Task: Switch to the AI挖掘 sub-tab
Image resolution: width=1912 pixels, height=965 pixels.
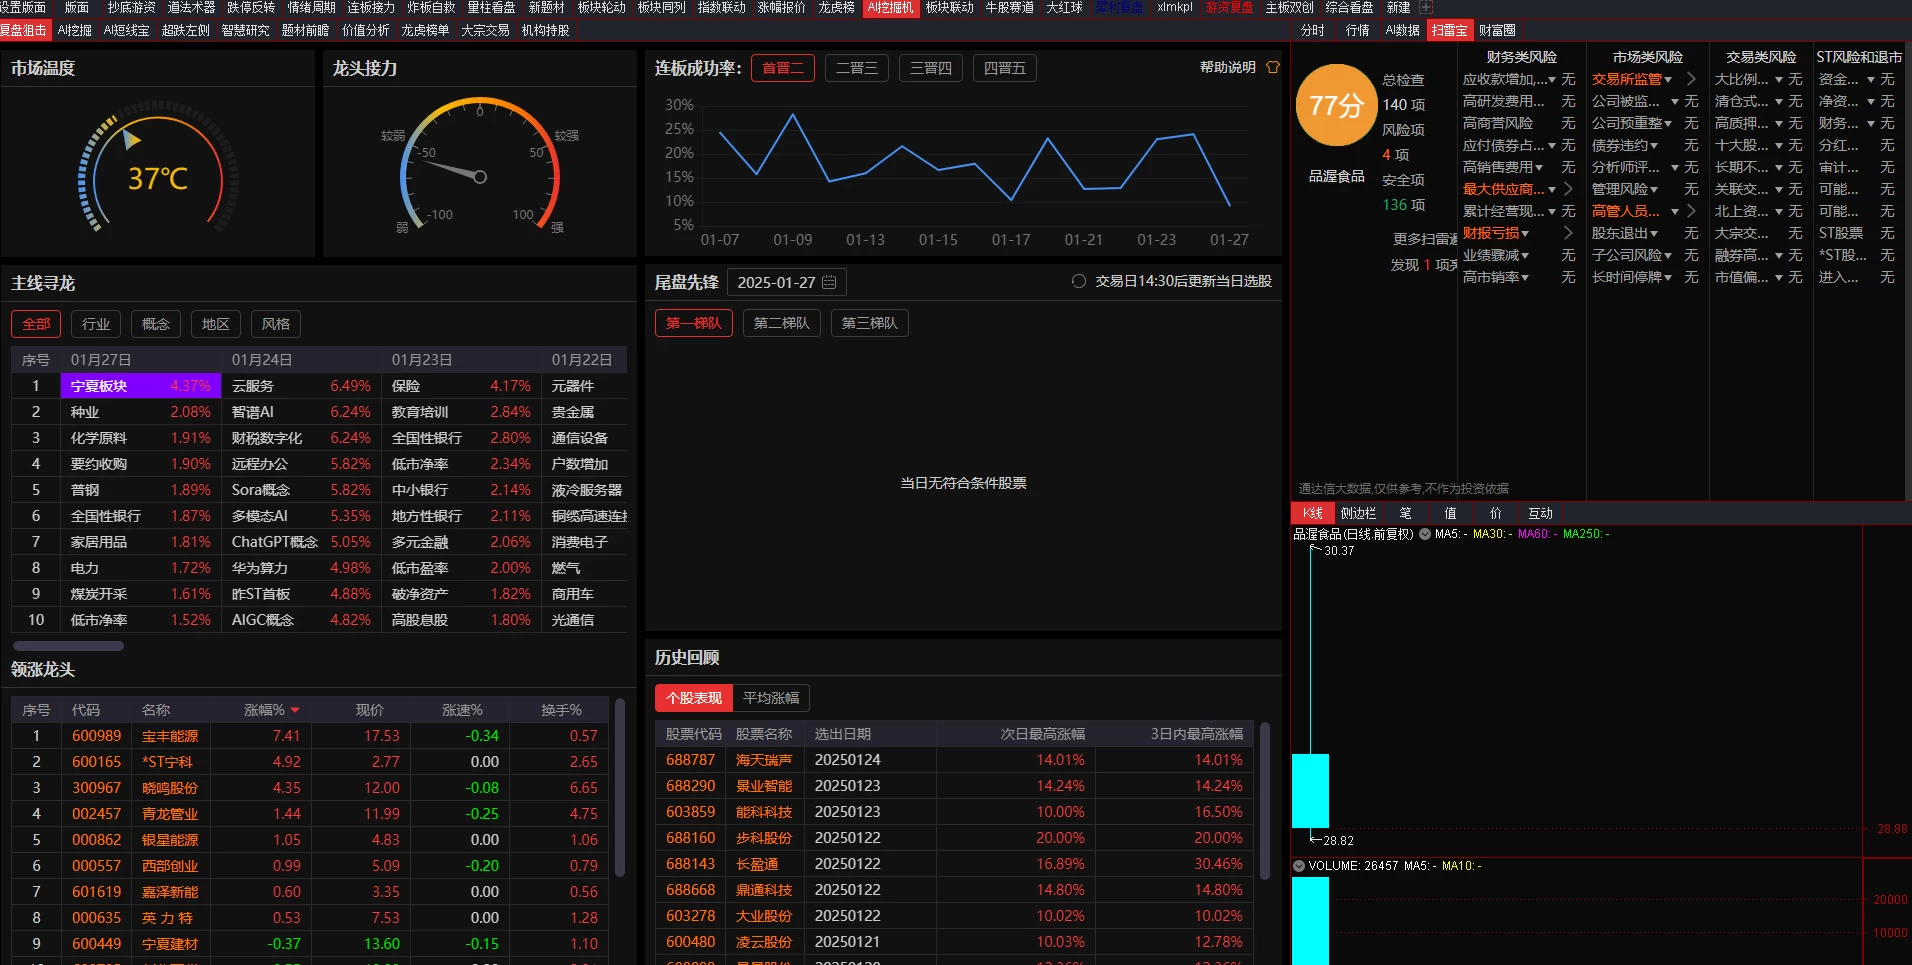Action: [x=74, y=30]
